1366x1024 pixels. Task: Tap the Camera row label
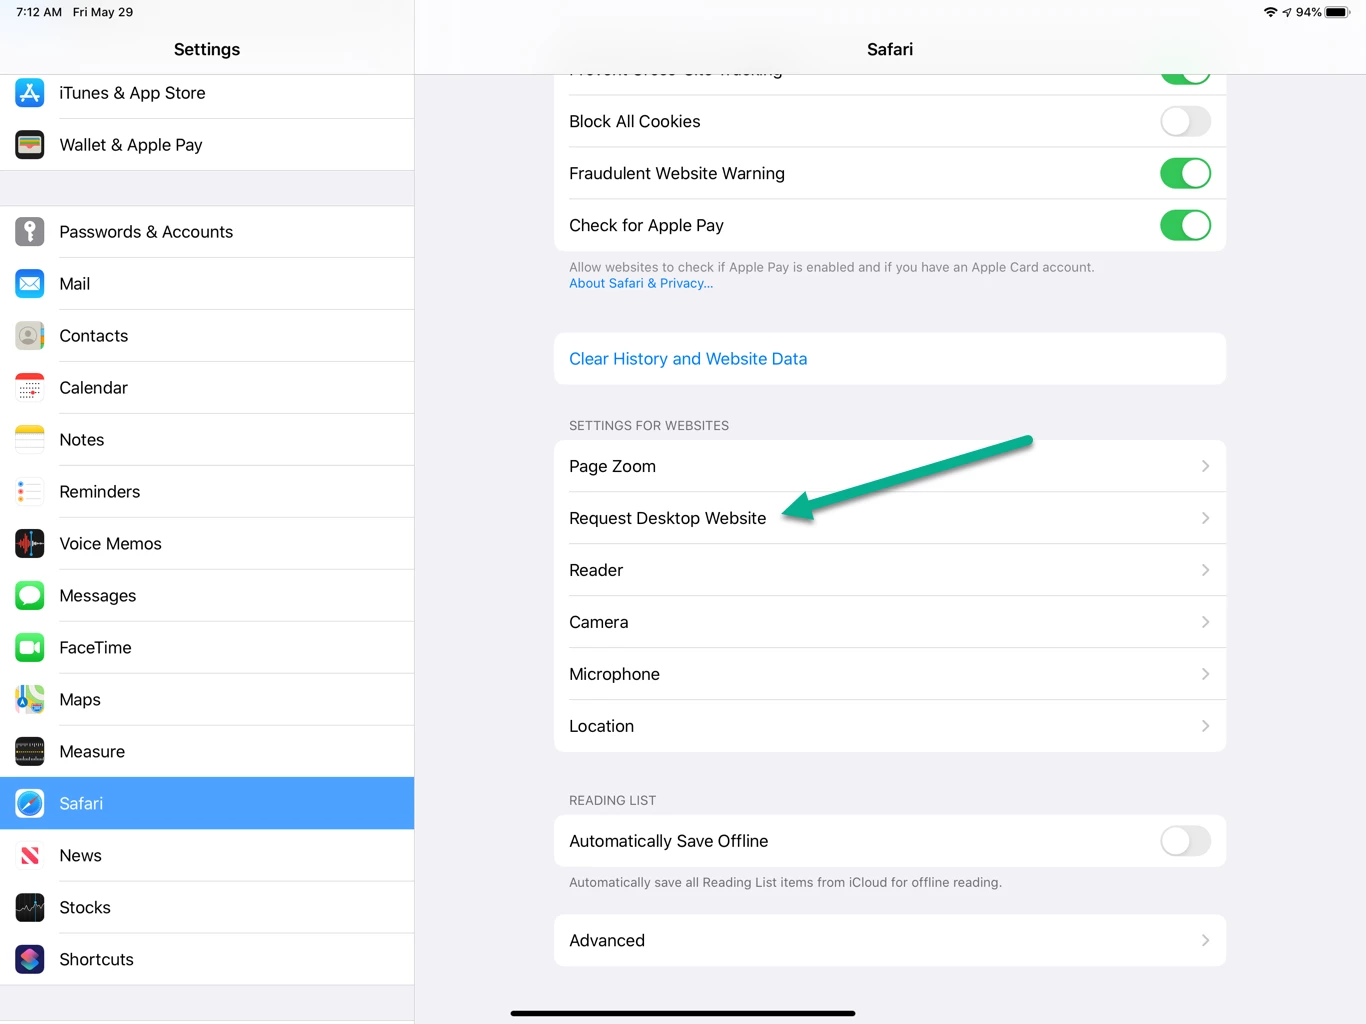click(x=598, y=622)
